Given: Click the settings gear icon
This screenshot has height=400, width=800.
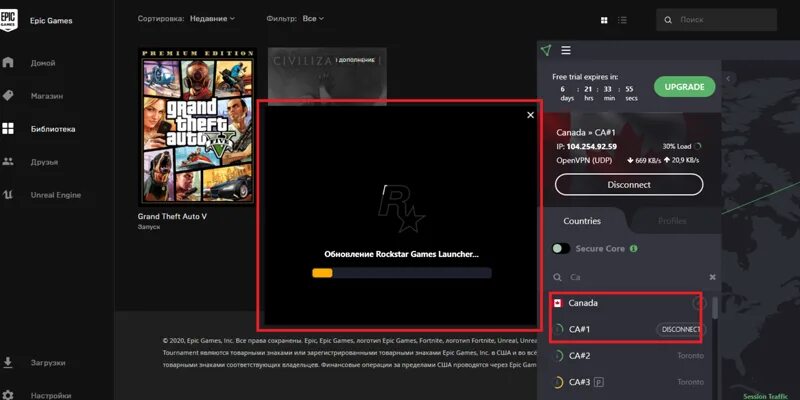Looking at the screenshot, I should coord(8,395).
